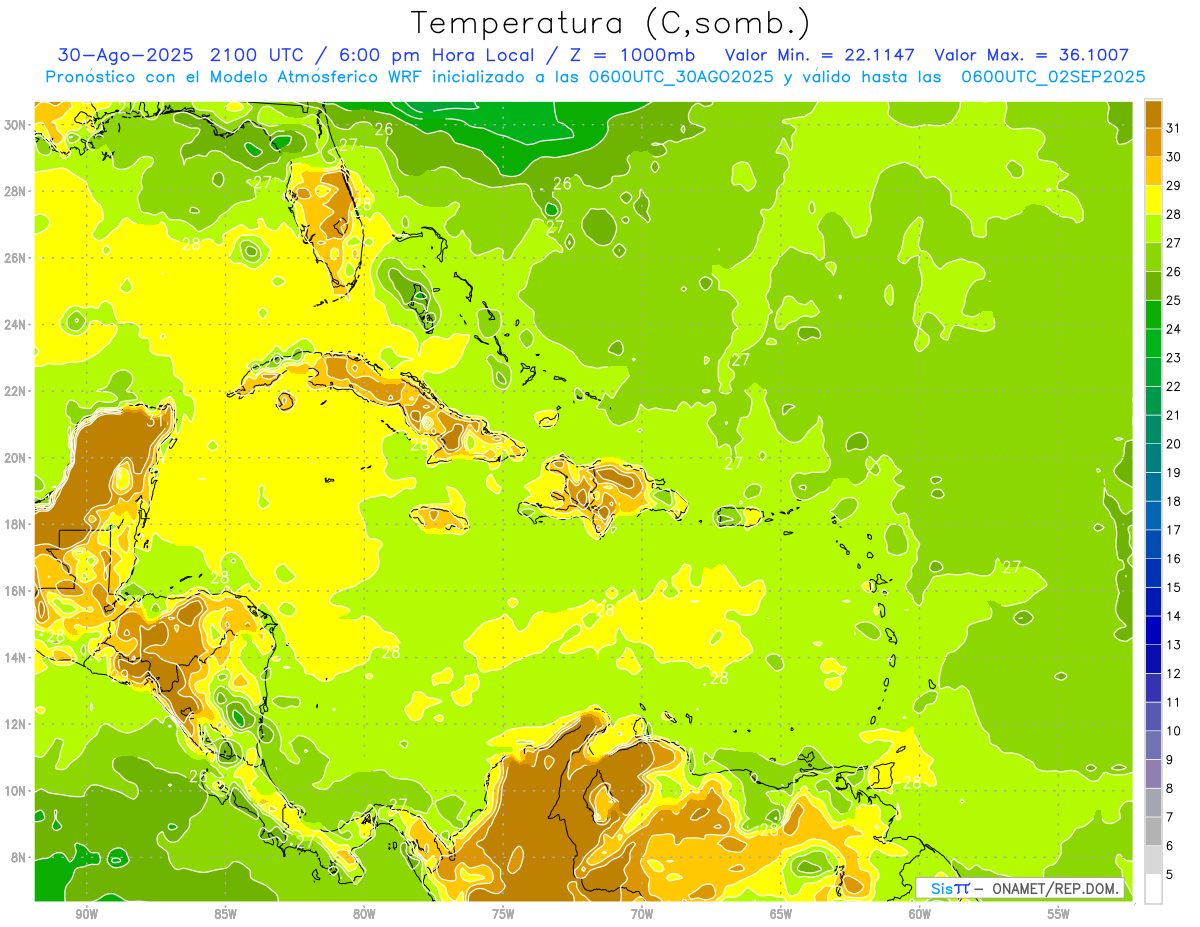The height and width of the screenshot is (927, 1200).
Task: Click the 10N latitude axis label
Action: (x=15, y=791)
